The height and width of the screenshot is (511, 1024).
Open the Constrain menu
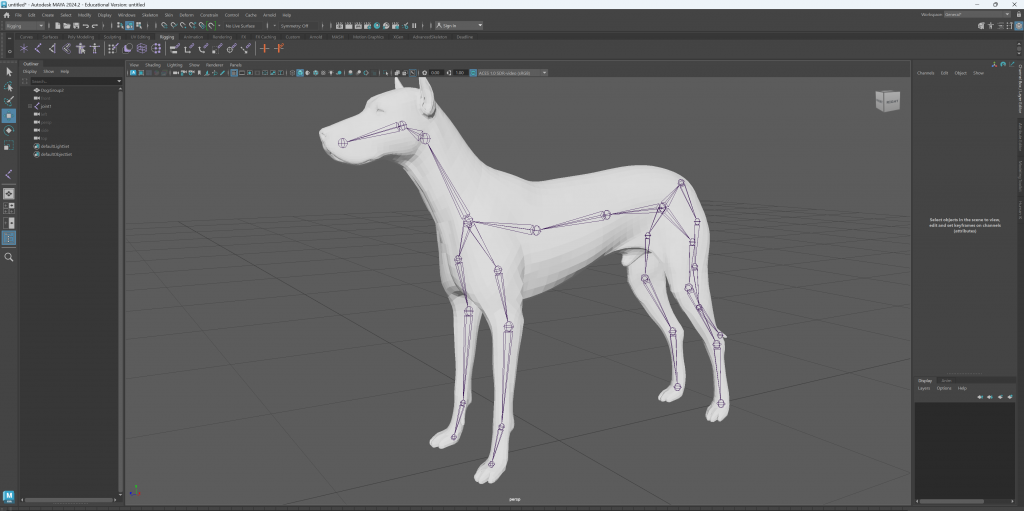(209, 14)
